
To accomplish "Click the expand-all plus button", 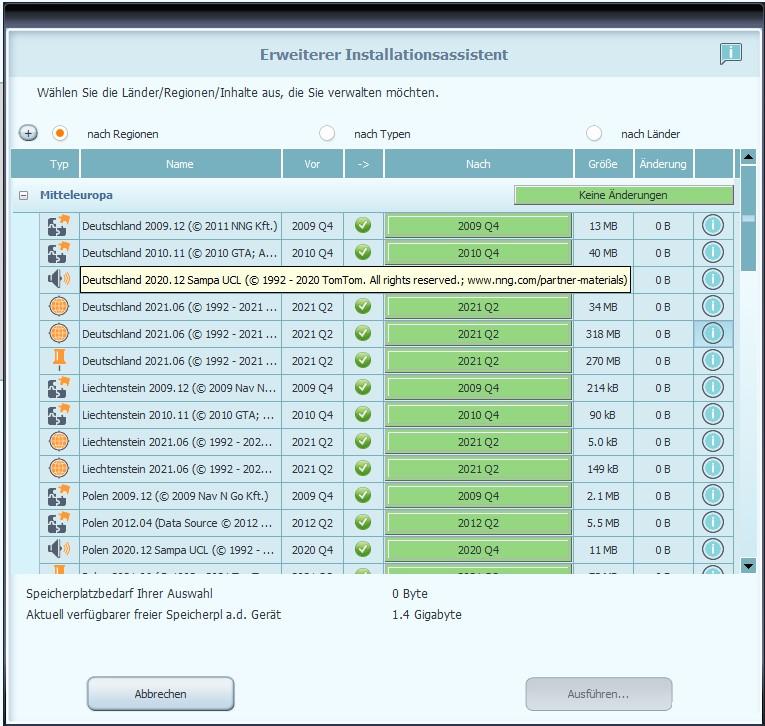I will coord(28,133).
